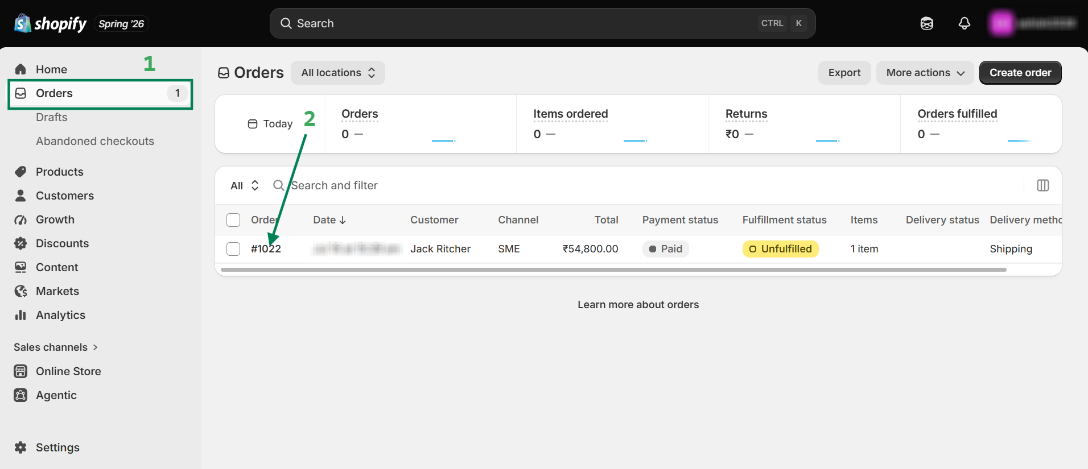Open the All views selector
1088x469 pixels.
click(245, 185)
